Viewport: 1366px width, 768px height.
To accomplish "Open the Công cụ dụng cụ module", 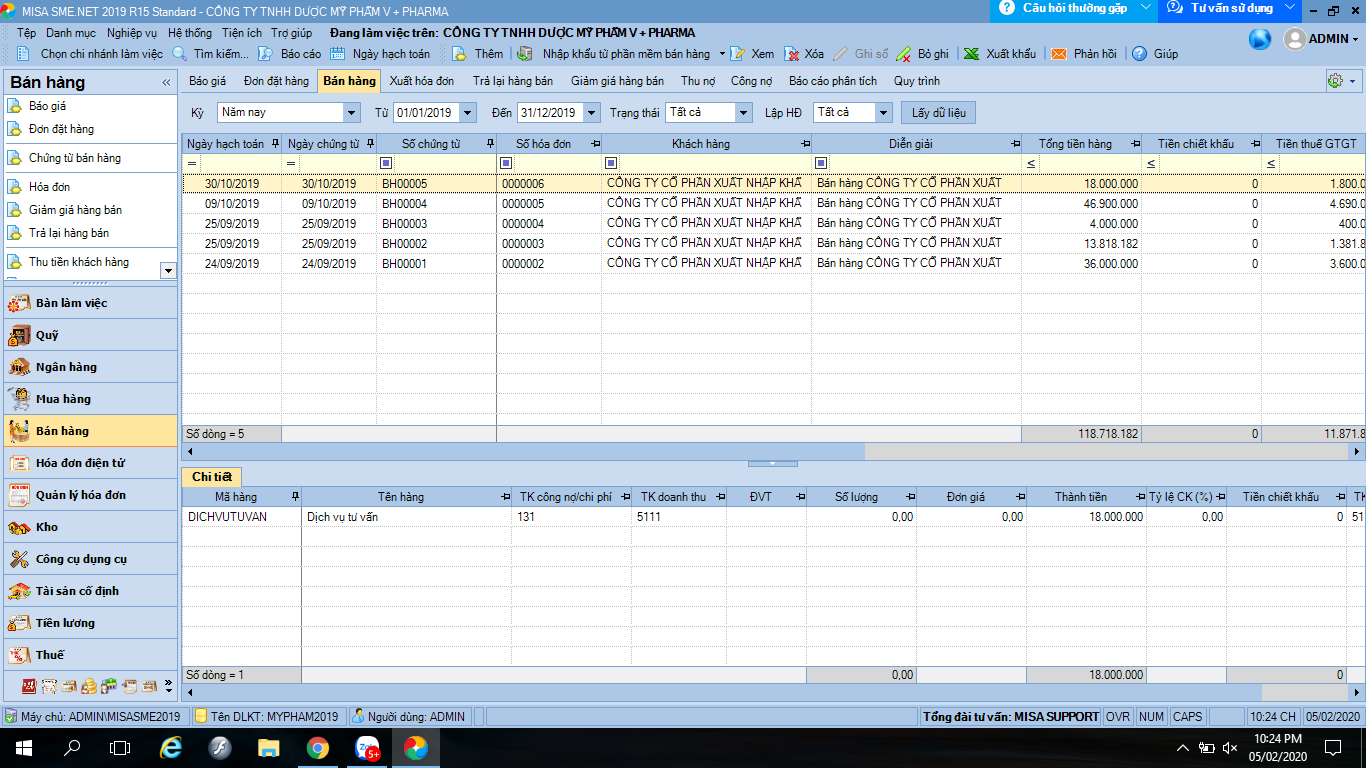I will pyautogui.click(x=90, y=559).
